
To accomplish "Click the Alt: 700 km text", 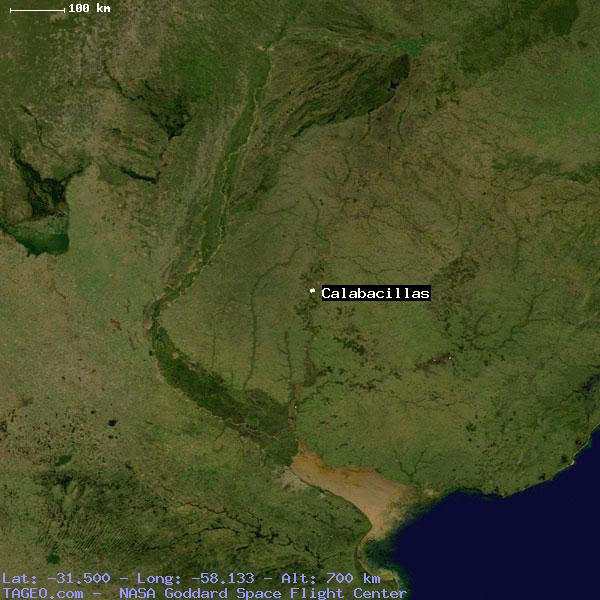I will click(331, 578).
